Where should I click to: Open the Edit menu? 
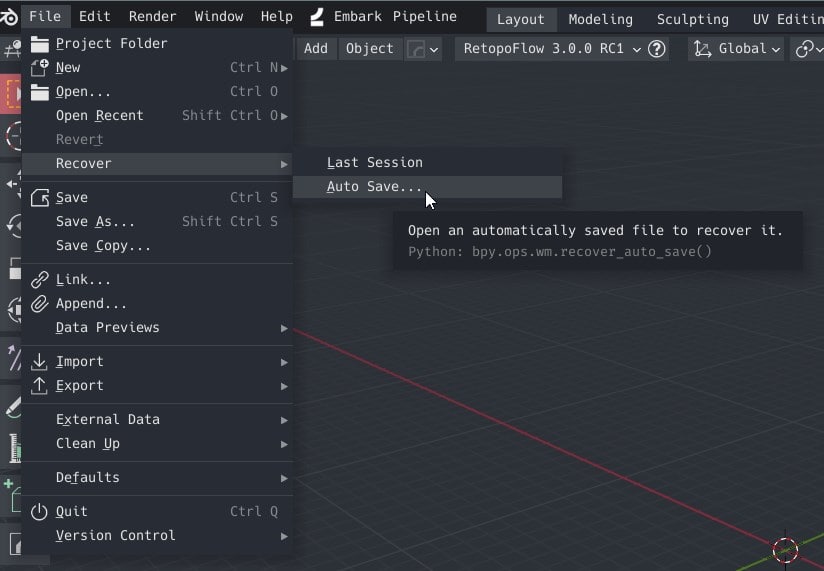[x=95, y=16]
